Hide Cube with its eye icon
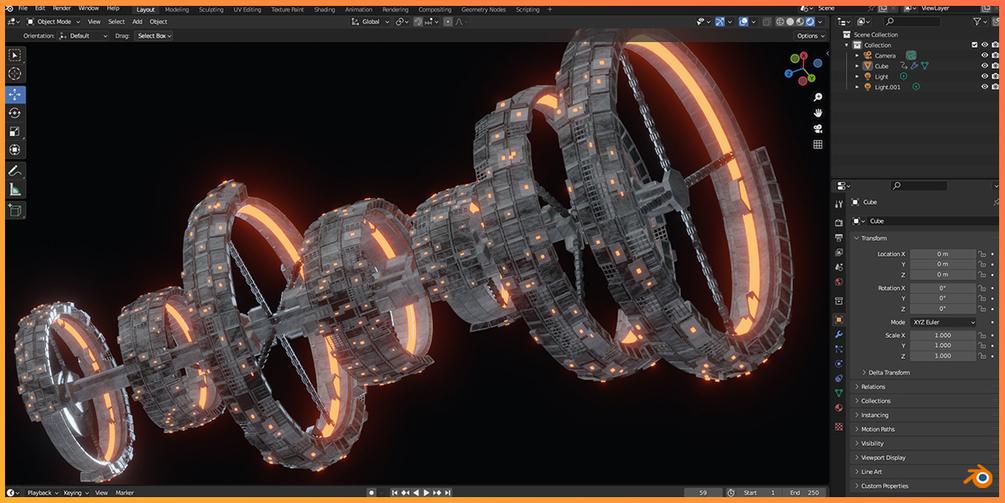This screenshot has width=1005, height=503. pyautogui.click(x=985, y=66)
